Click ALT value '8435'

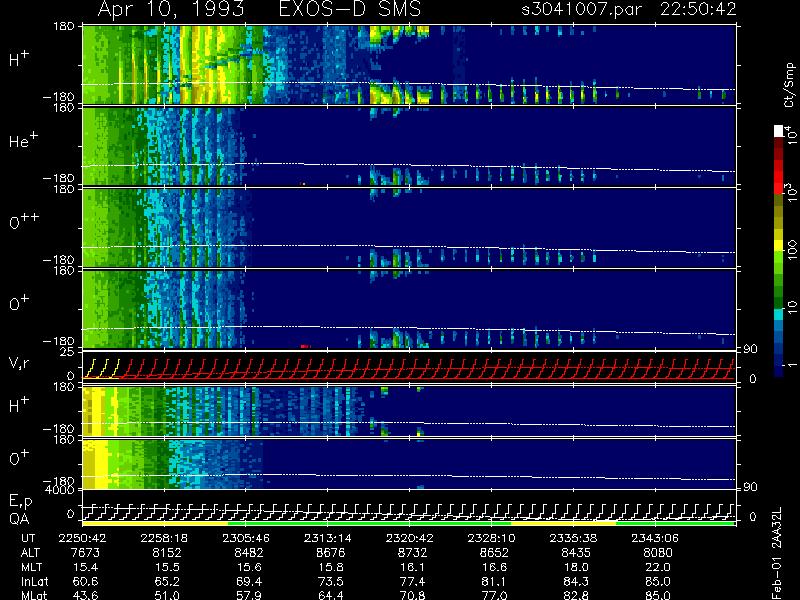(x=576, y=553)
